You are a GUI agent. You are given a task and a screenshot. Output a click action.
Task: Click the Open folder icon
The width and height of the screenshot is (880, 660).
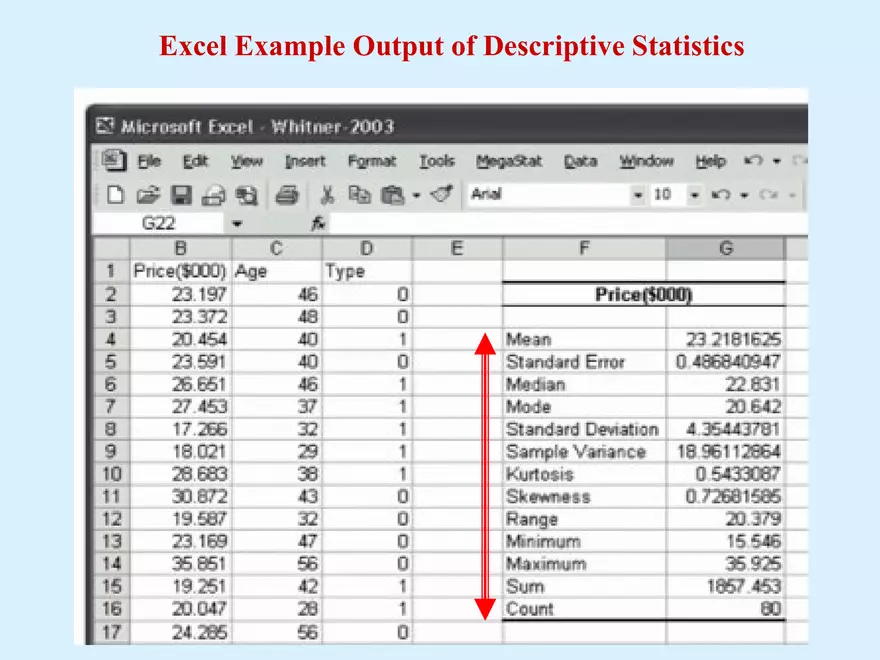click(x=148, y=195)
